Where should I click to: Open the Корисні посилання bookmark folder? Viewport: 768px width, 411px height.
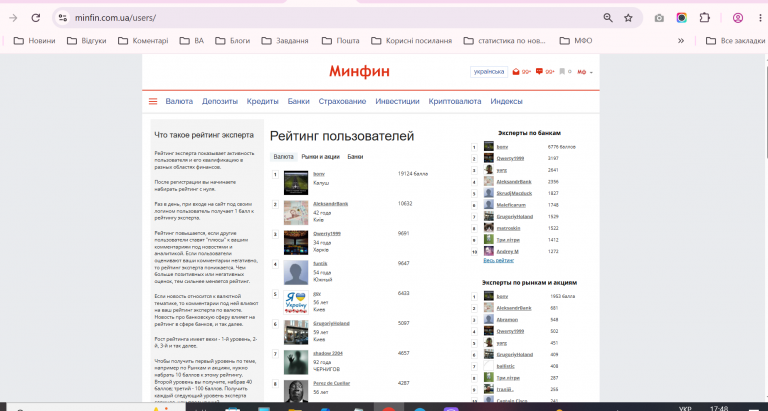tap(411, 41)
